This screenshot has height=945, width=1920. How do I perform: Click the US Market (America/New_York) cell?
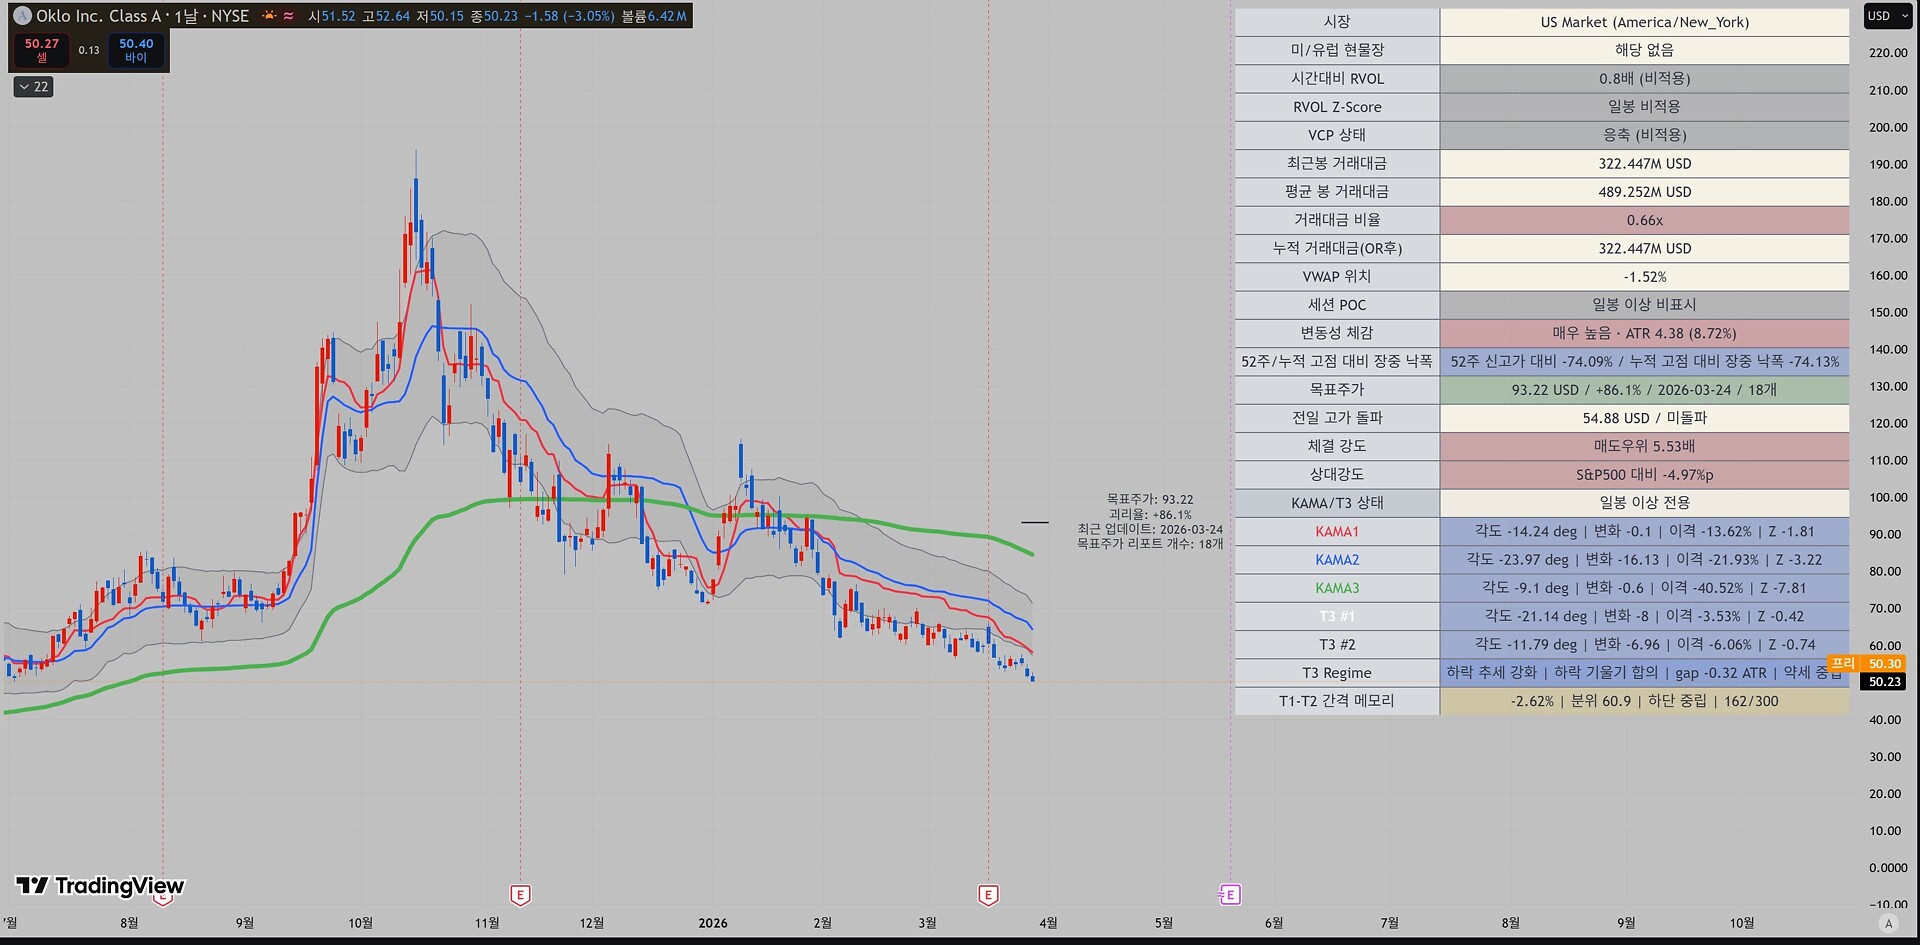1644,22
